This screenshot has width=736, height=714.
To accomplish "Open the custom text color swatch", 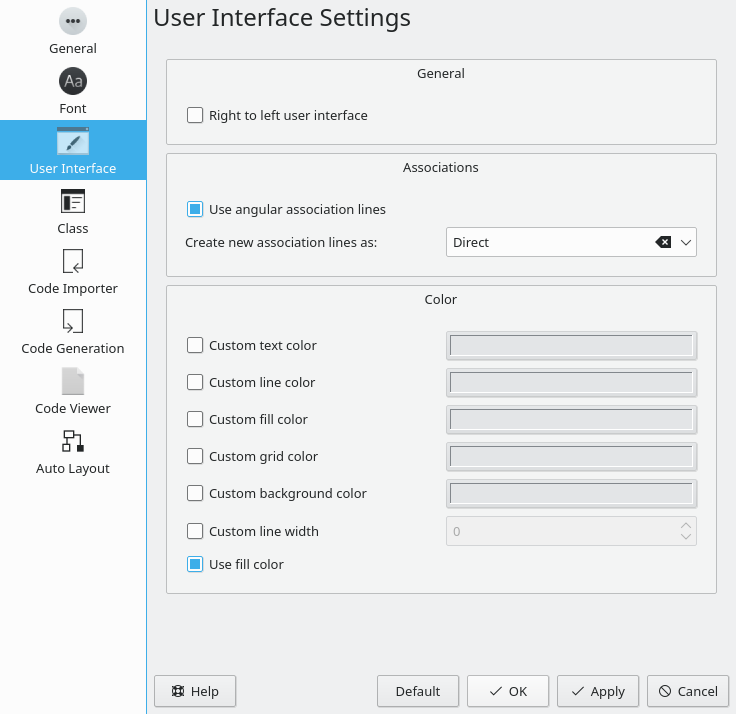I will 571,345.
